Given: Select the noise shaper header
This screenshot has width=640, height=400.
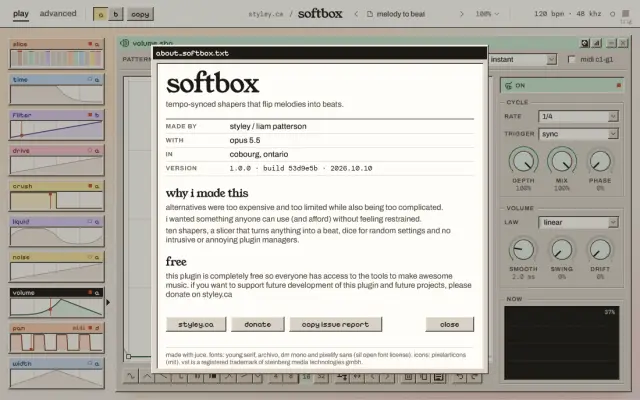Looking at the screenshot, I should tap(56, 257).
